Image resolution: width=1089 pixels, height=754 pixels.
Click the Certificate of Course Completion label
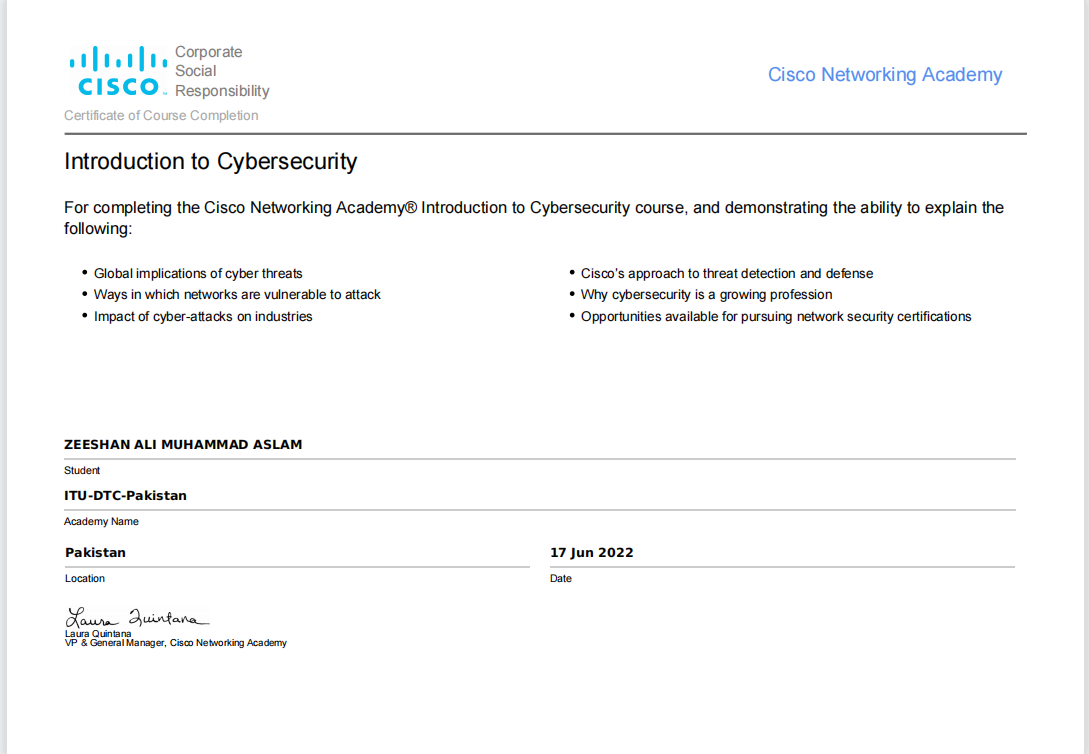(x=161, y=115)
